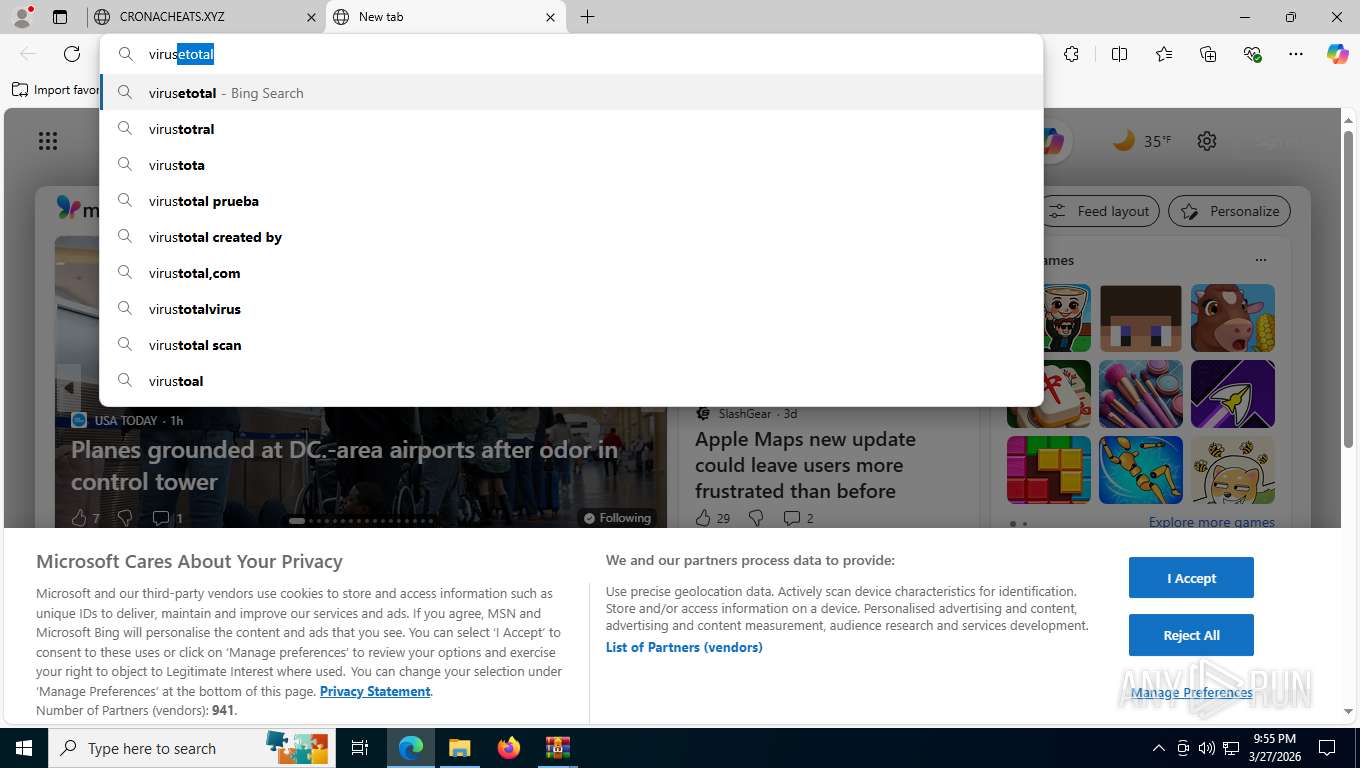Toggle the Split screen icon
The height and width of the screenshot is (768, 1360).
coord(1119,54)
